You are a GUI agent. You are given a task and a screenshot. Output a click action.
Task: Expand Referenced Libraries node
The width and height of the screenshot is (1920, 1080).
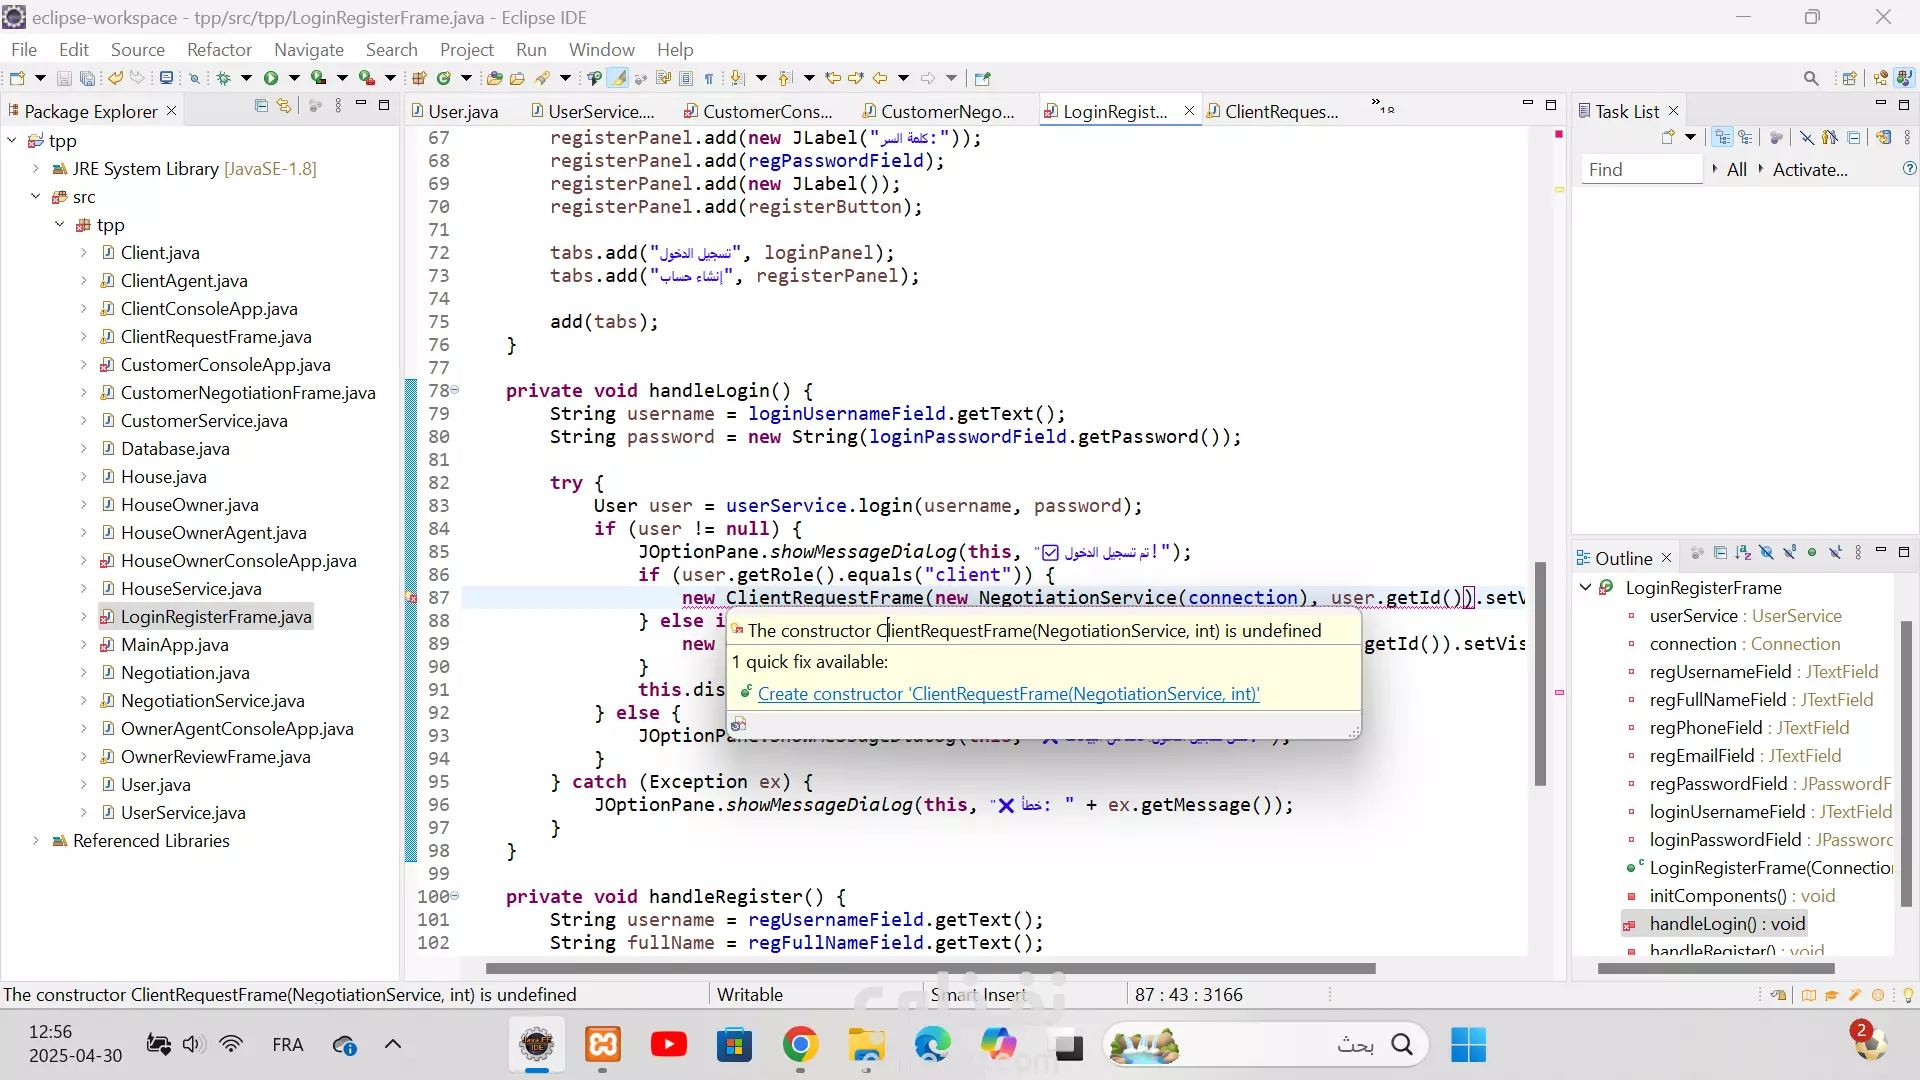[x=36, y=840]
